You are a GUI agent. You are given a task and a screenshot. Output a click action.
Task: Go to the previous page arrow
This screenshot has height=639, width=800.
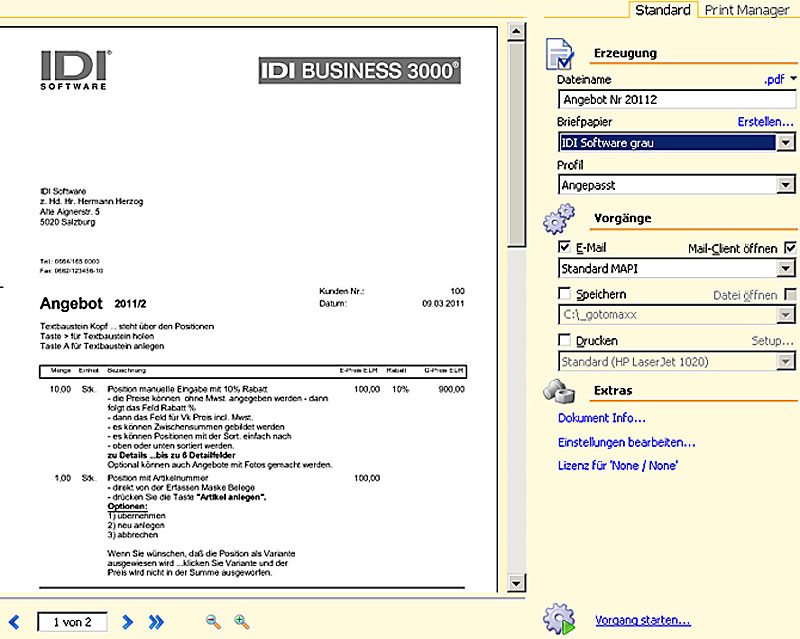(14, 622)
